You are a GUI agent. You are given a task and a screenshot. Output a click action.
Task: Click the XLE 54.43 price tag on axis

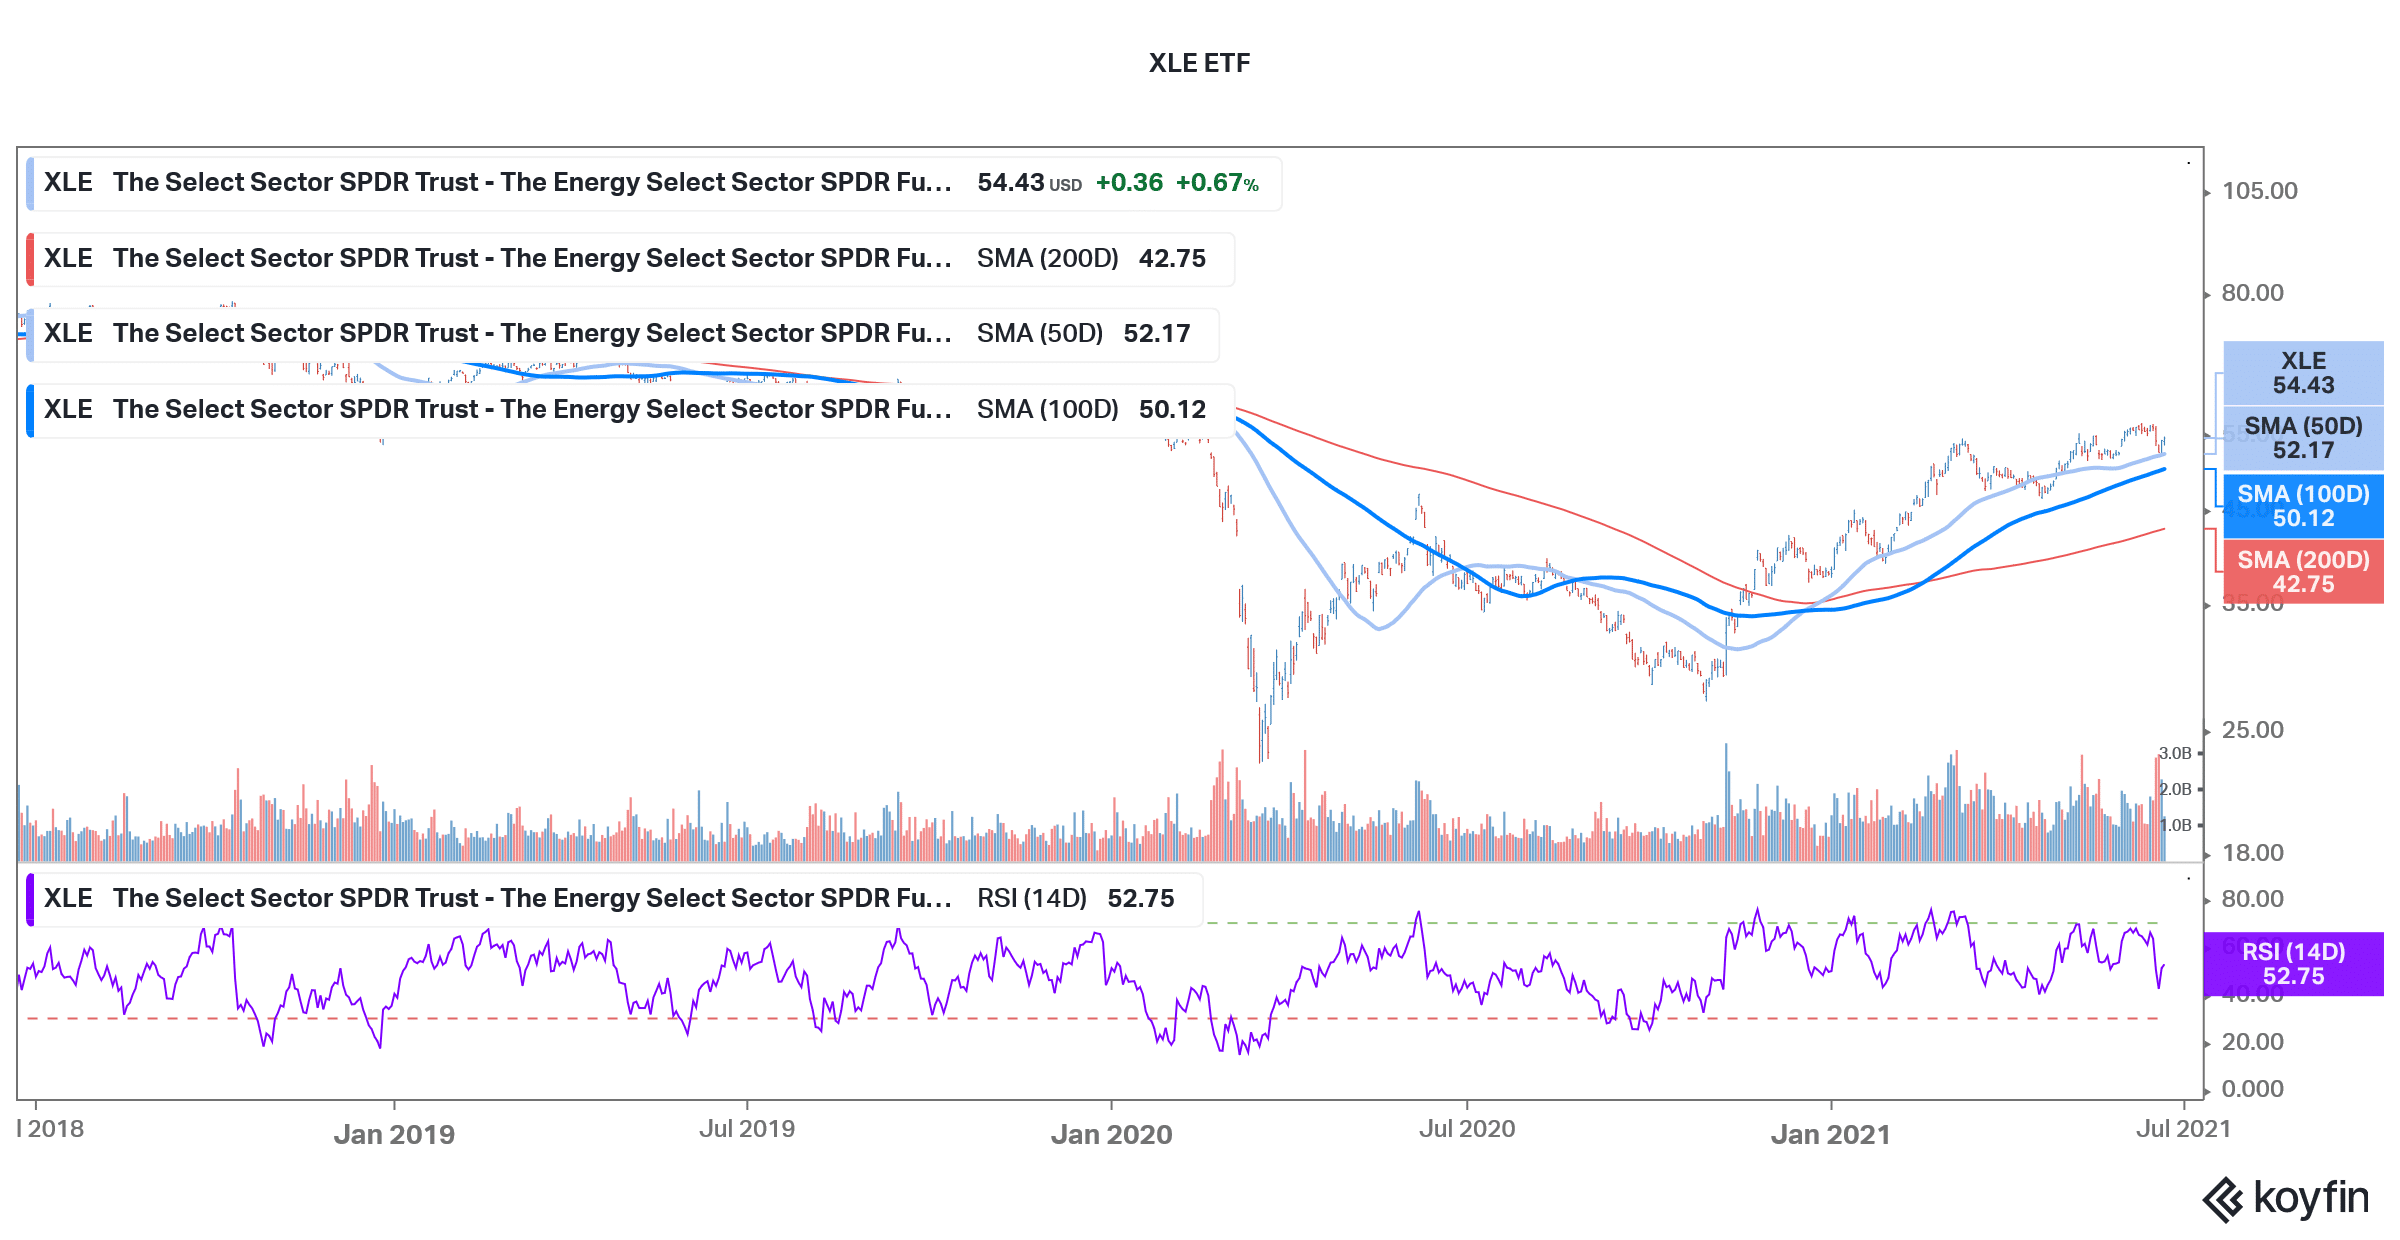(2303, 373)
